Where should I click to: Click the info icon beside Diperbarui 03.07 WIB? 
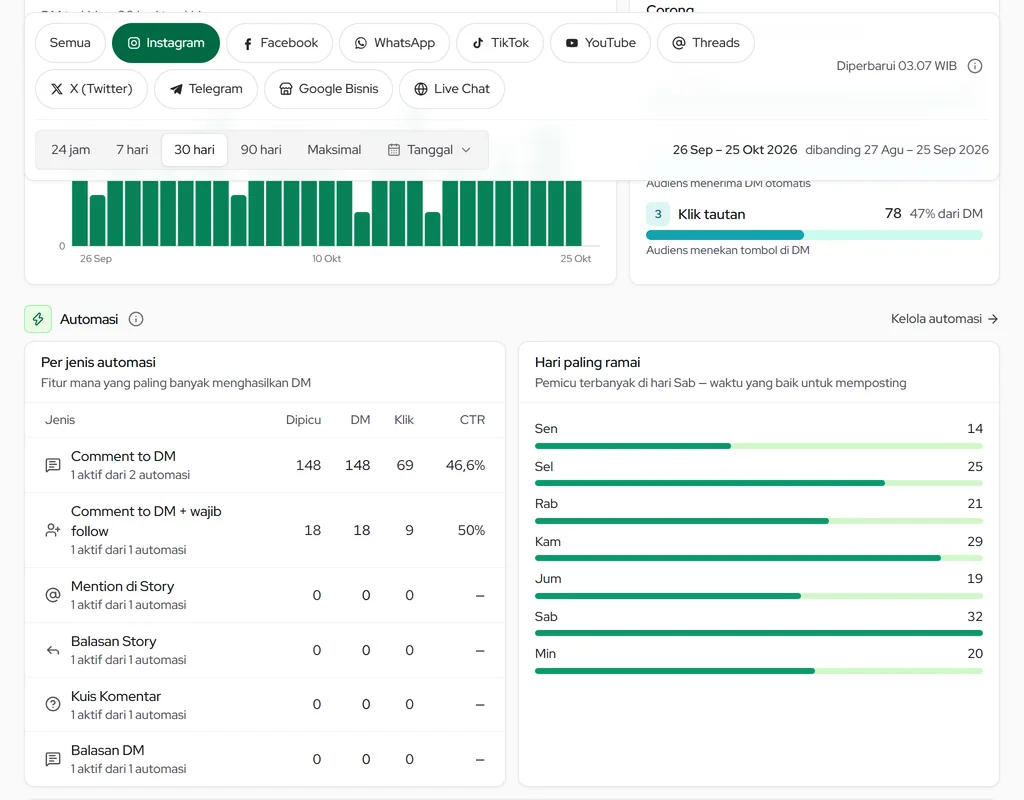tap(974, 66)
